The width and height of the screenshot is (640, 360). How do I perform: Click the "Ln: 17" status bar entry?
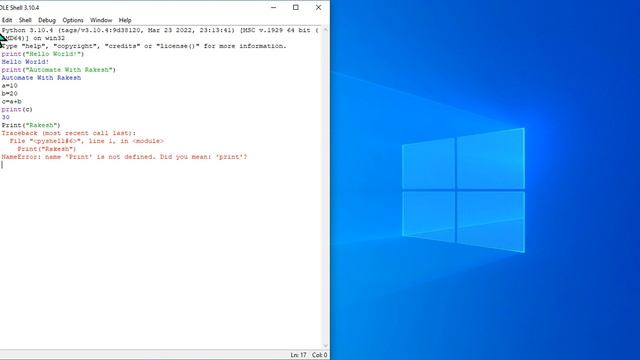click(298, 355)
